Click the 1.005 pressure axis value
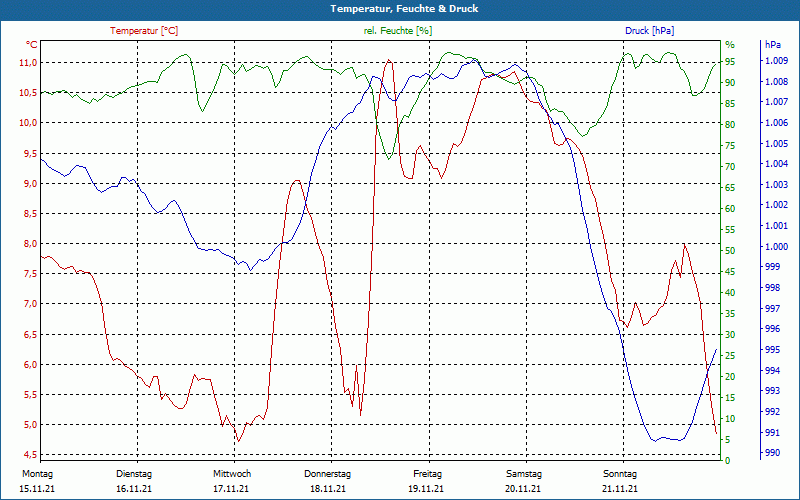Screen dimensions: 800x500 (x=776, y=144)
